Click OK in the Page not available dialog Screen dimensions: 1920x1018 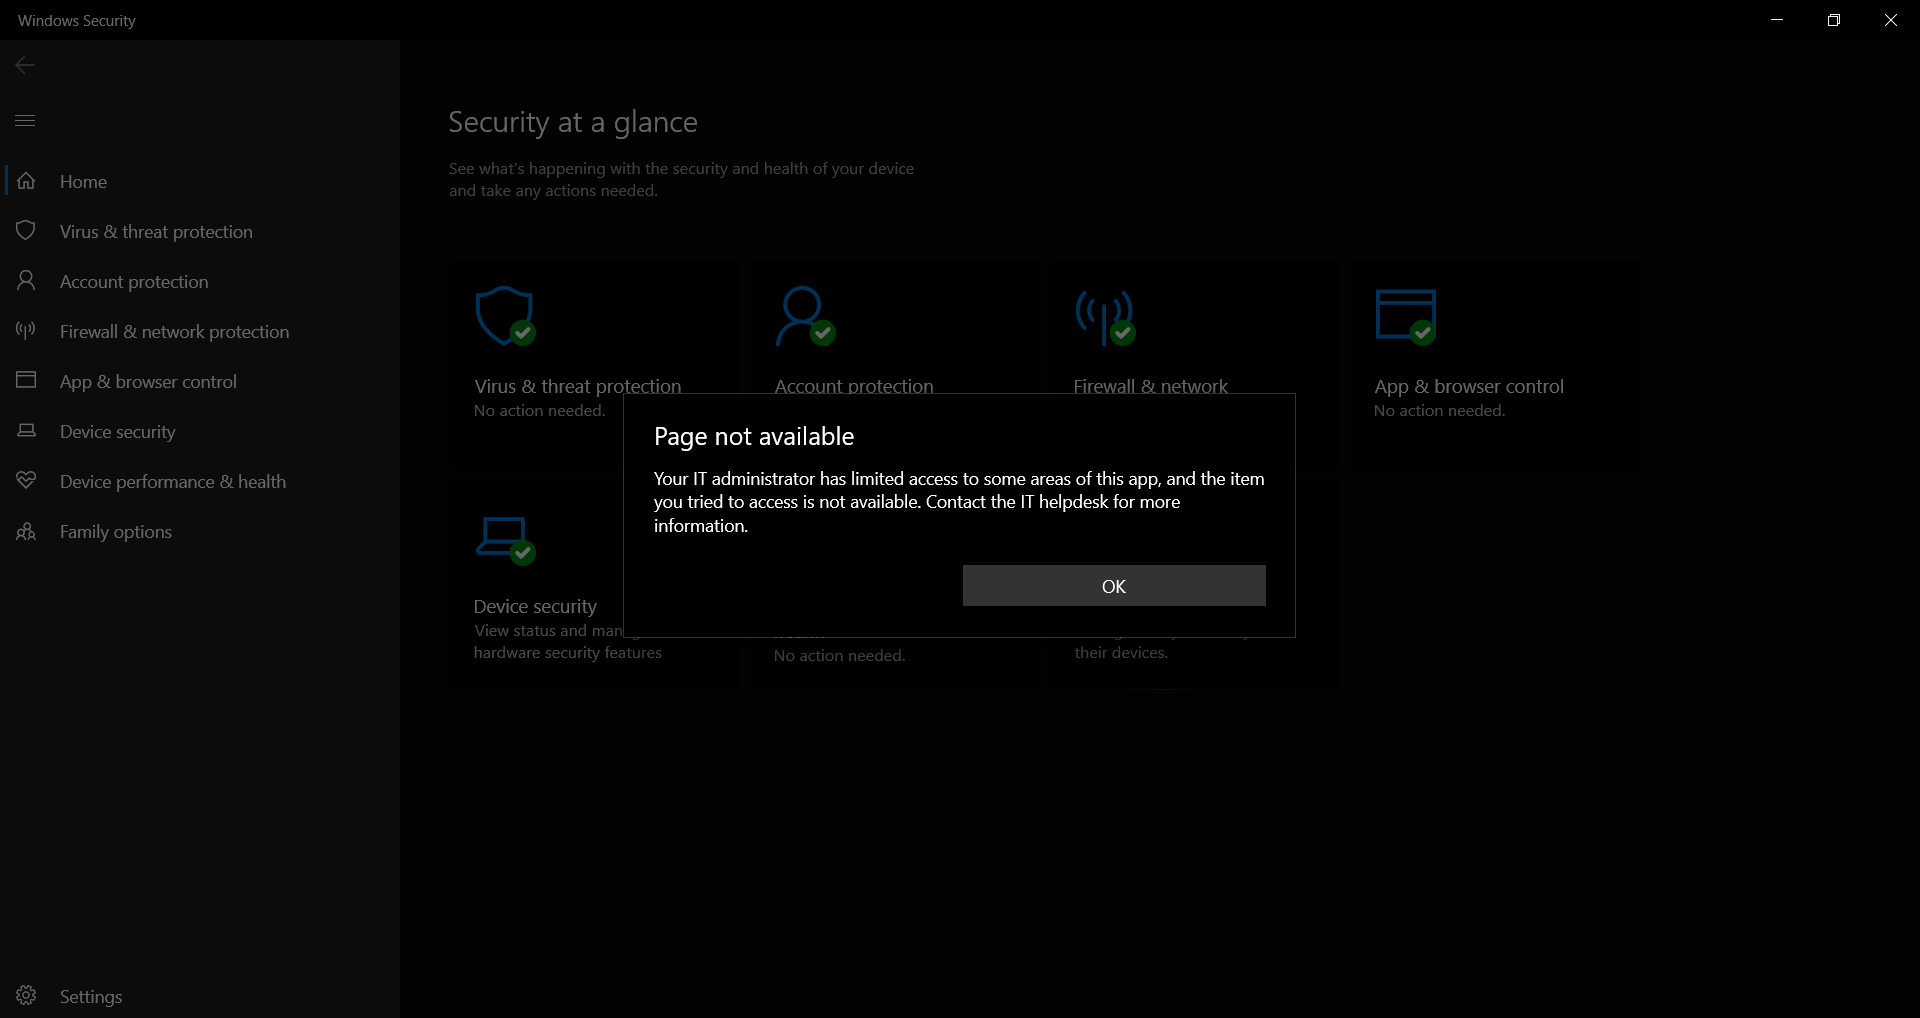(x=1114, y=586)
